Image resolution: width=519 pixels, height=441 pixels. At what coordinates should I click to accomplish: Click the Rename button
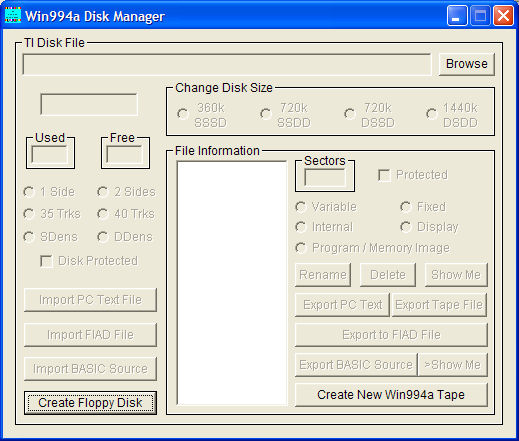tap(323, 275)
